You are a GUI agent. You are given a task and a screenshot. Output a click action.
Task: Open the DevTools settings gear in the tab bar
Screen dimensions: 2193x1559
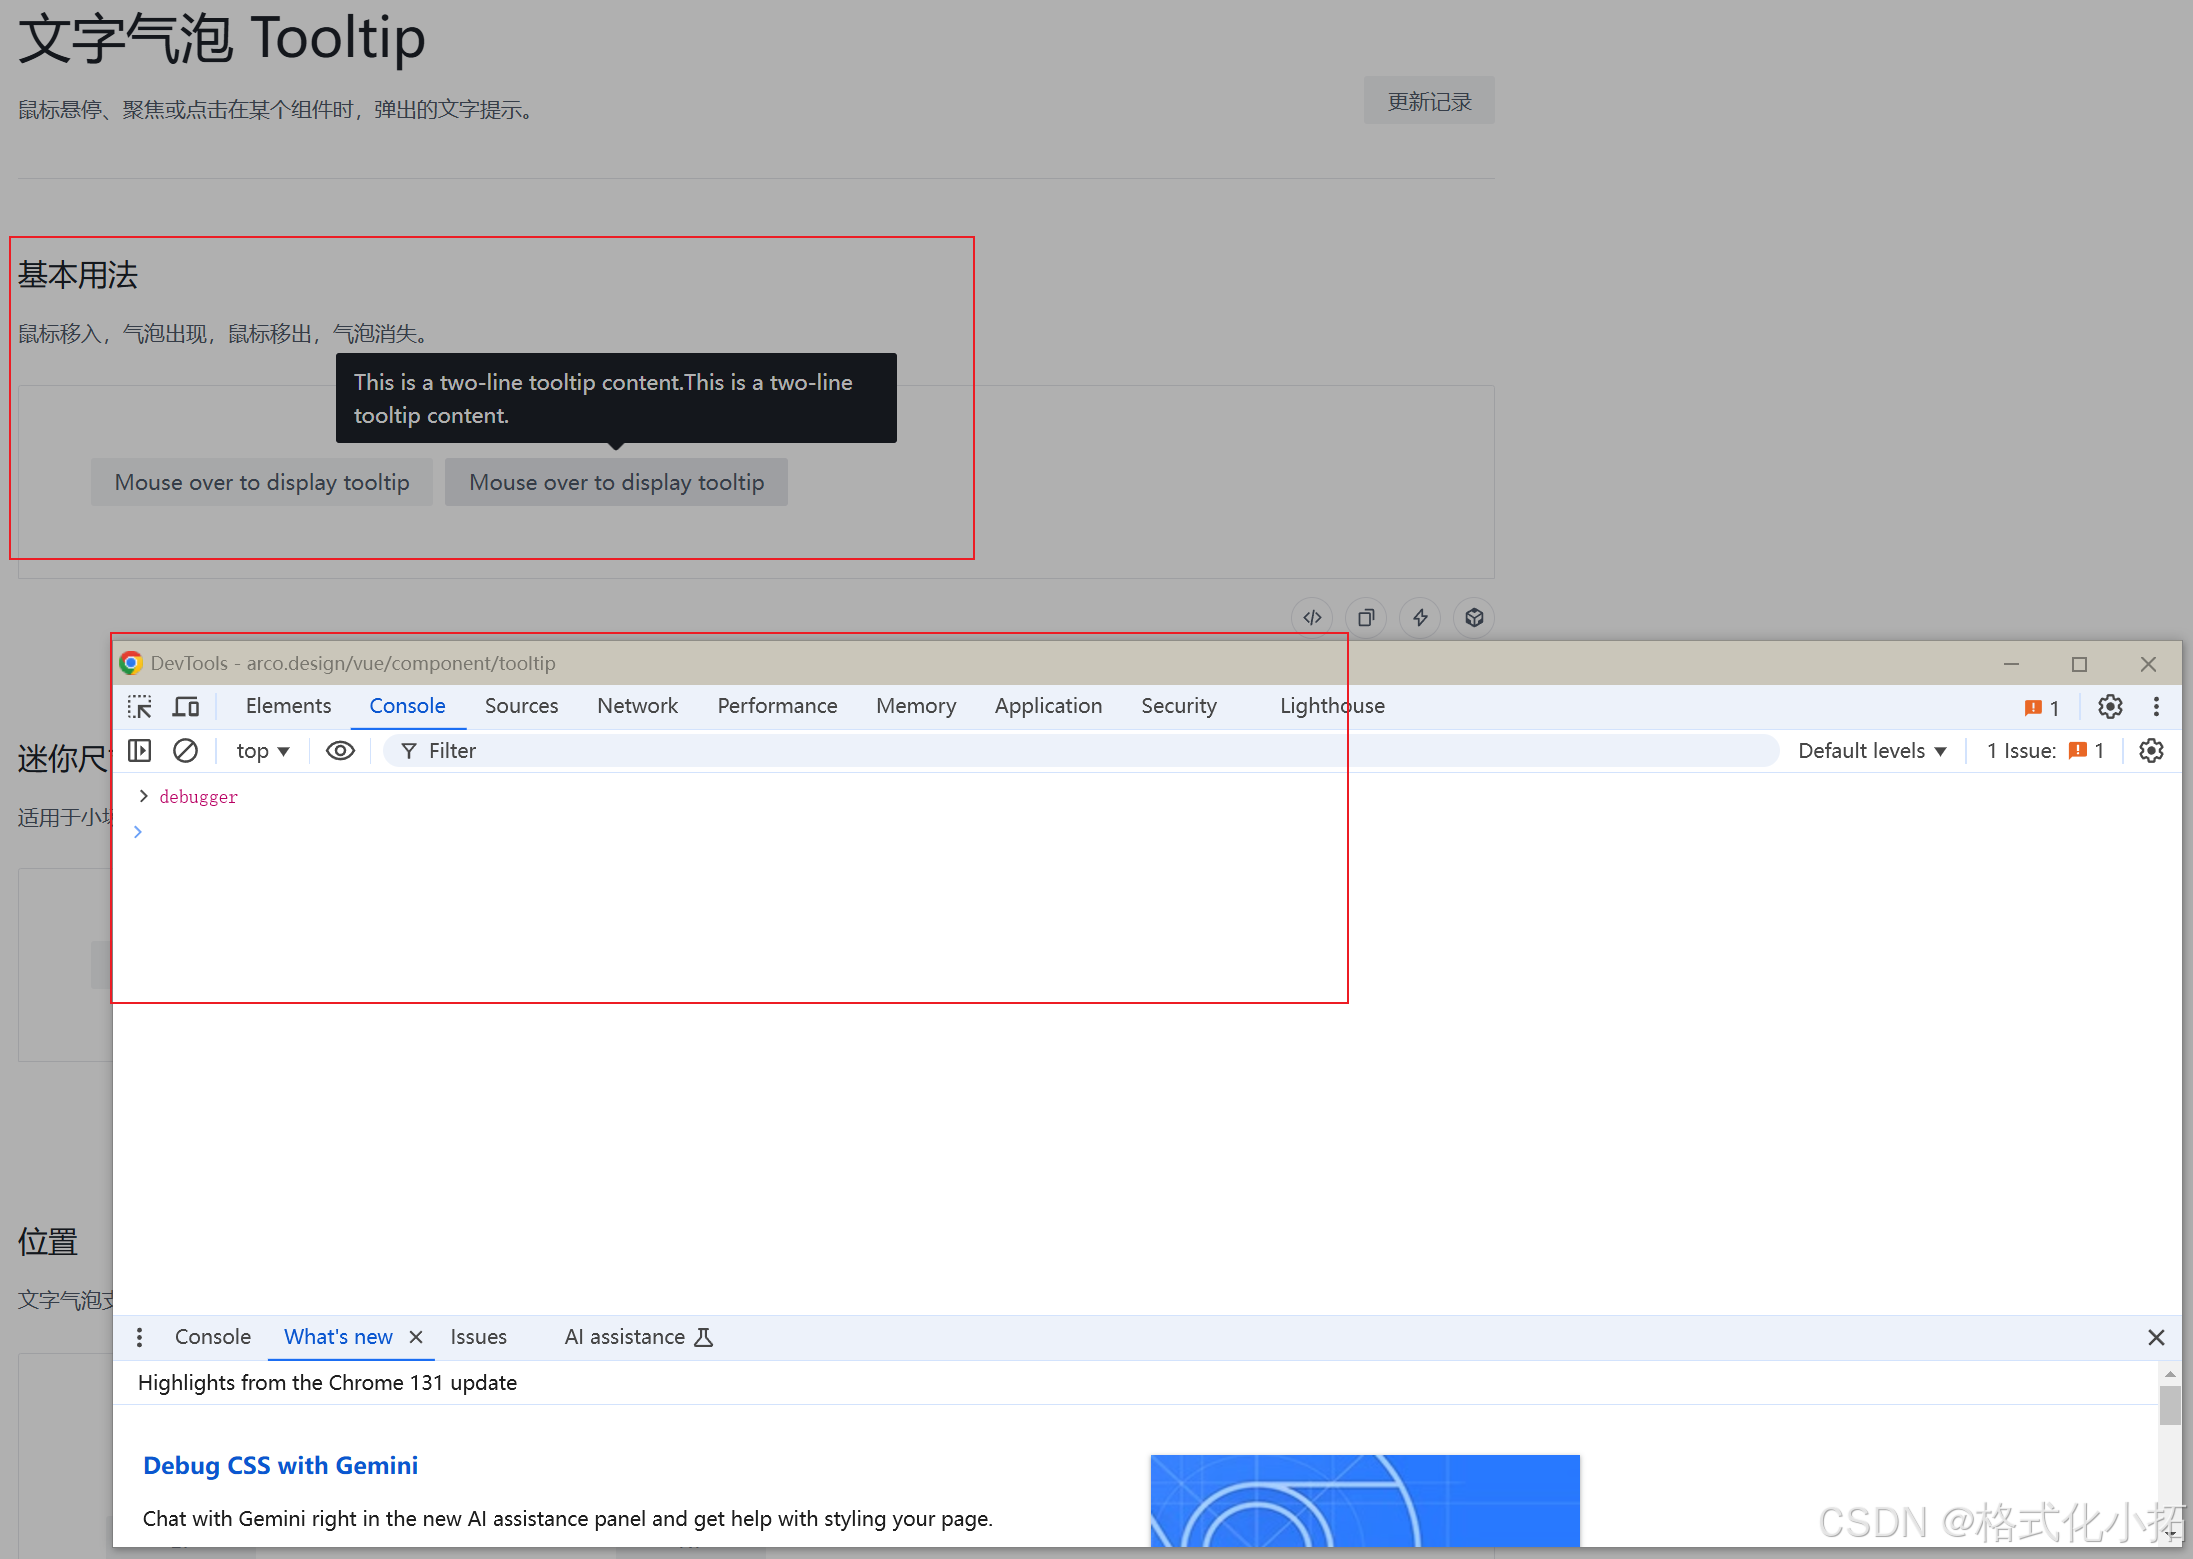point(2110,707)
